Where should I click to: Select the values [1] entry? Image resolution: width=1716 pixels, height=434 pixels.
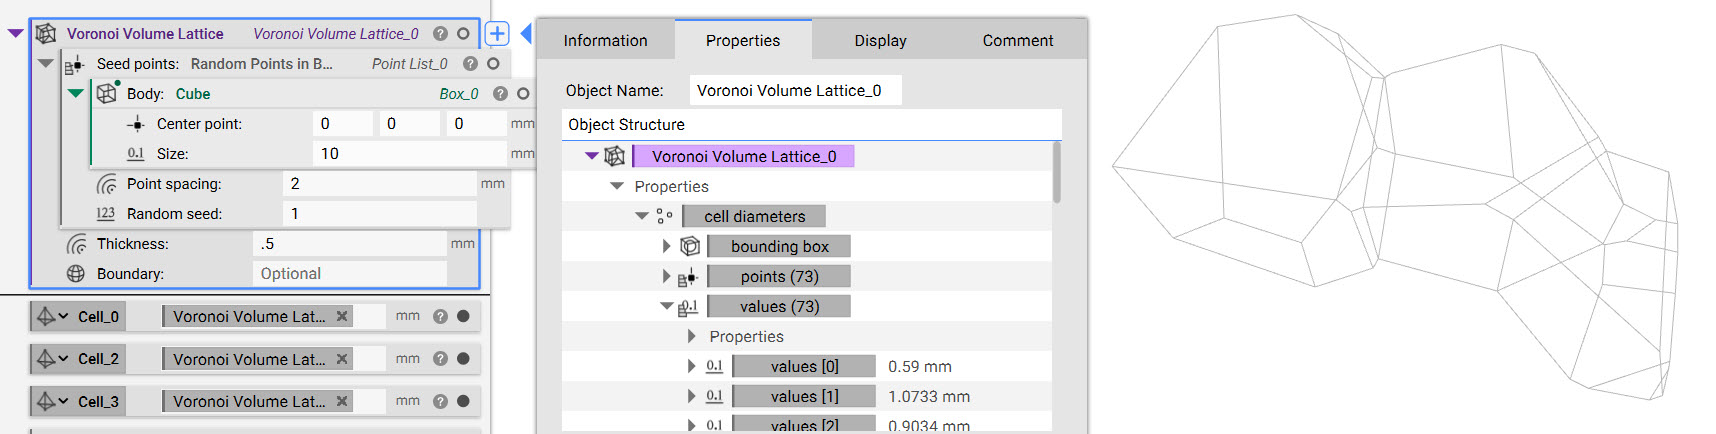(x=804, y=396)
